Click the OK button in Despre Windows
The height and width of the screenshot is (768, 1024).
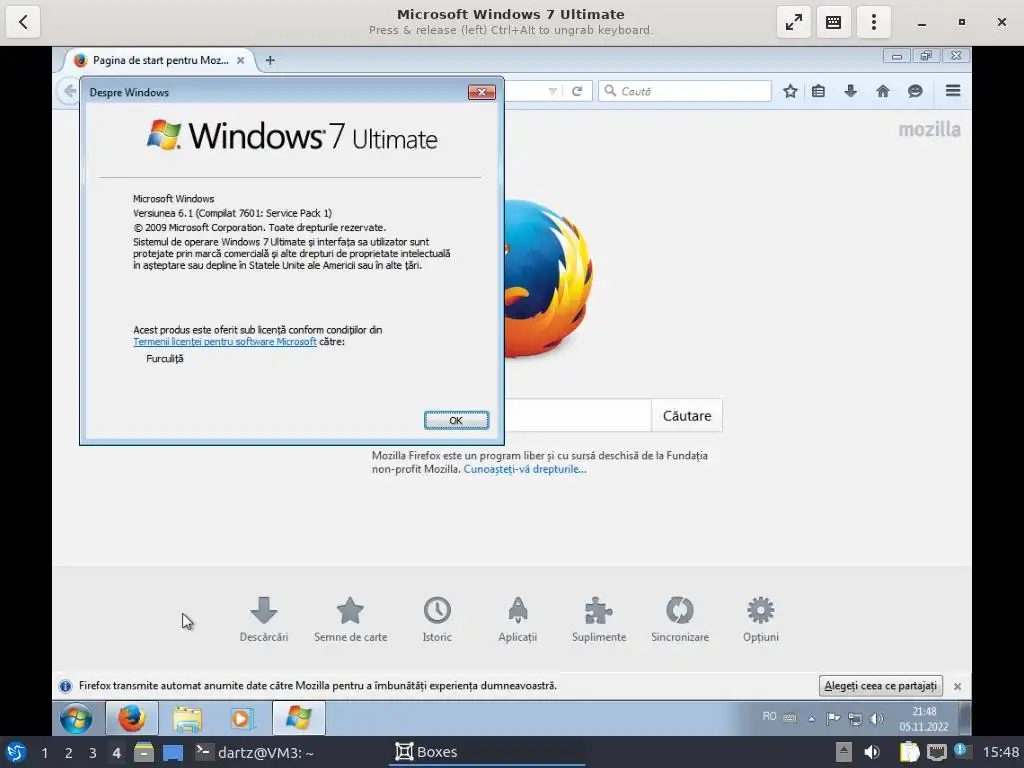tap(456, 420)
